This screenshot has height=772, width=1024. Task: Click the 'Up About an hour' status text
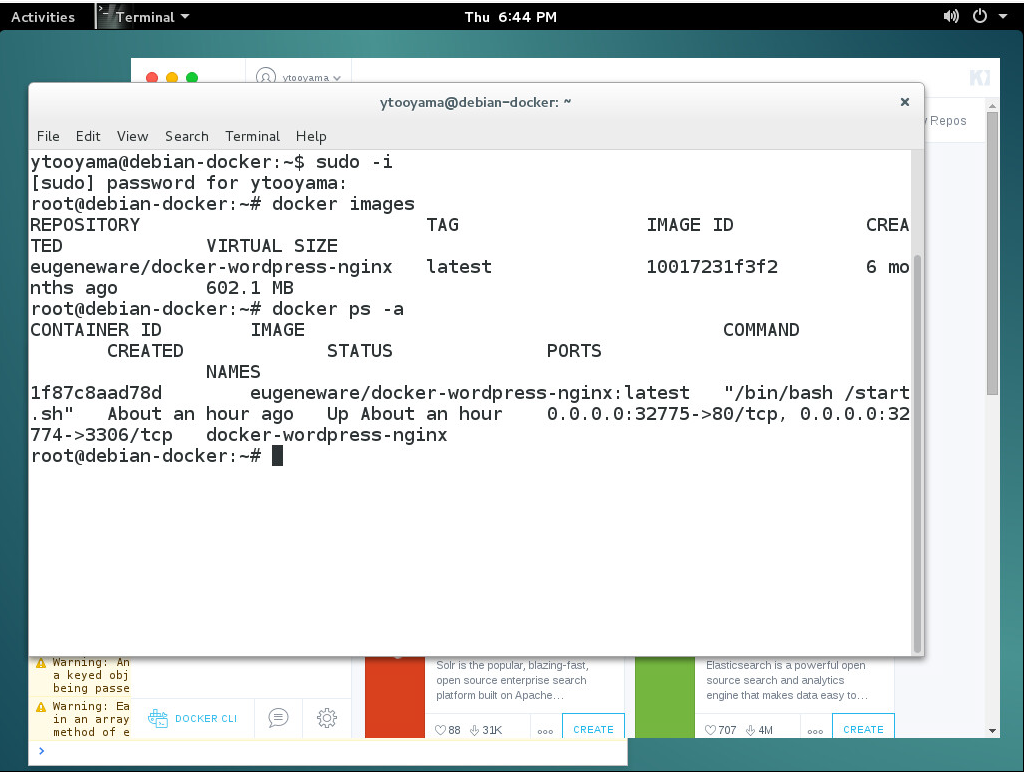coord(415,414)
